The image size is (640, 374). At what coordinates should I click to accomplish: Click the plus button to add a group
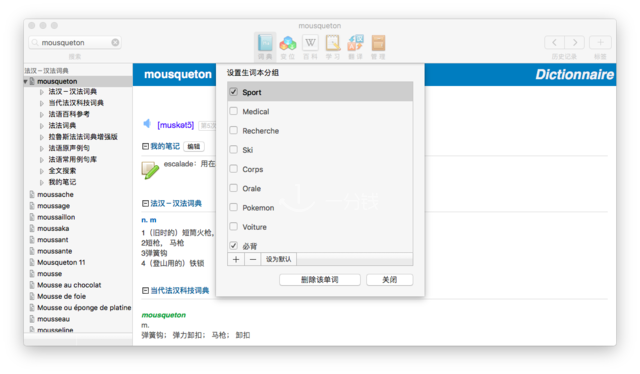236,259
